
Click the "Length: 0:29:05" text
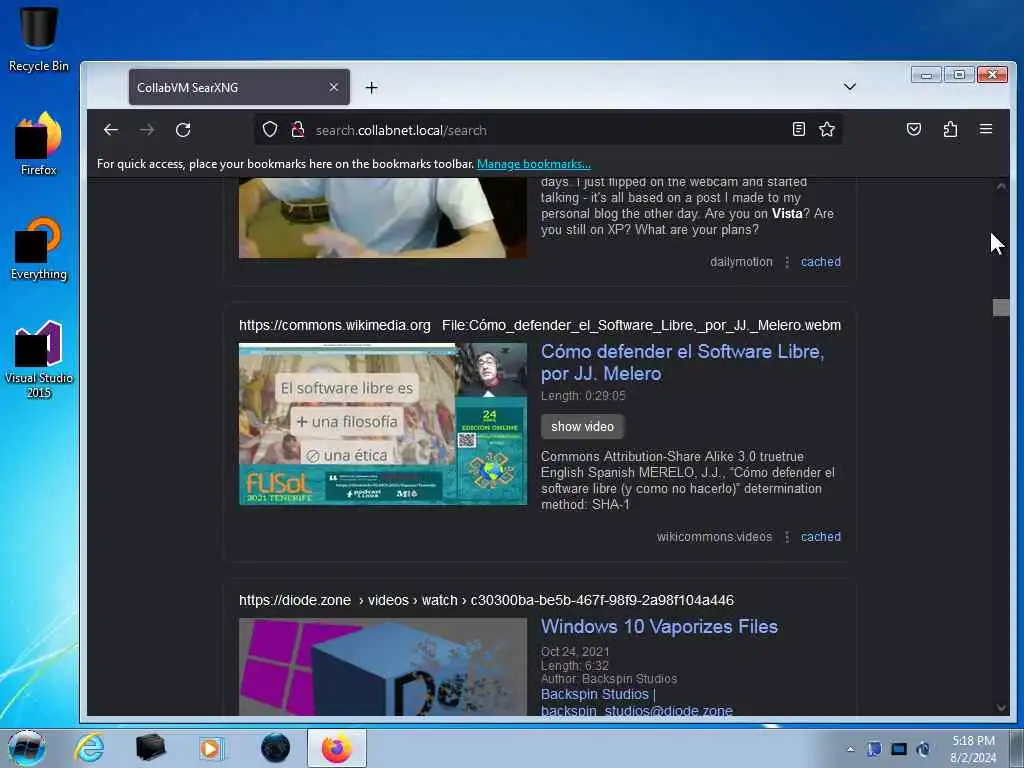(583, 396)
